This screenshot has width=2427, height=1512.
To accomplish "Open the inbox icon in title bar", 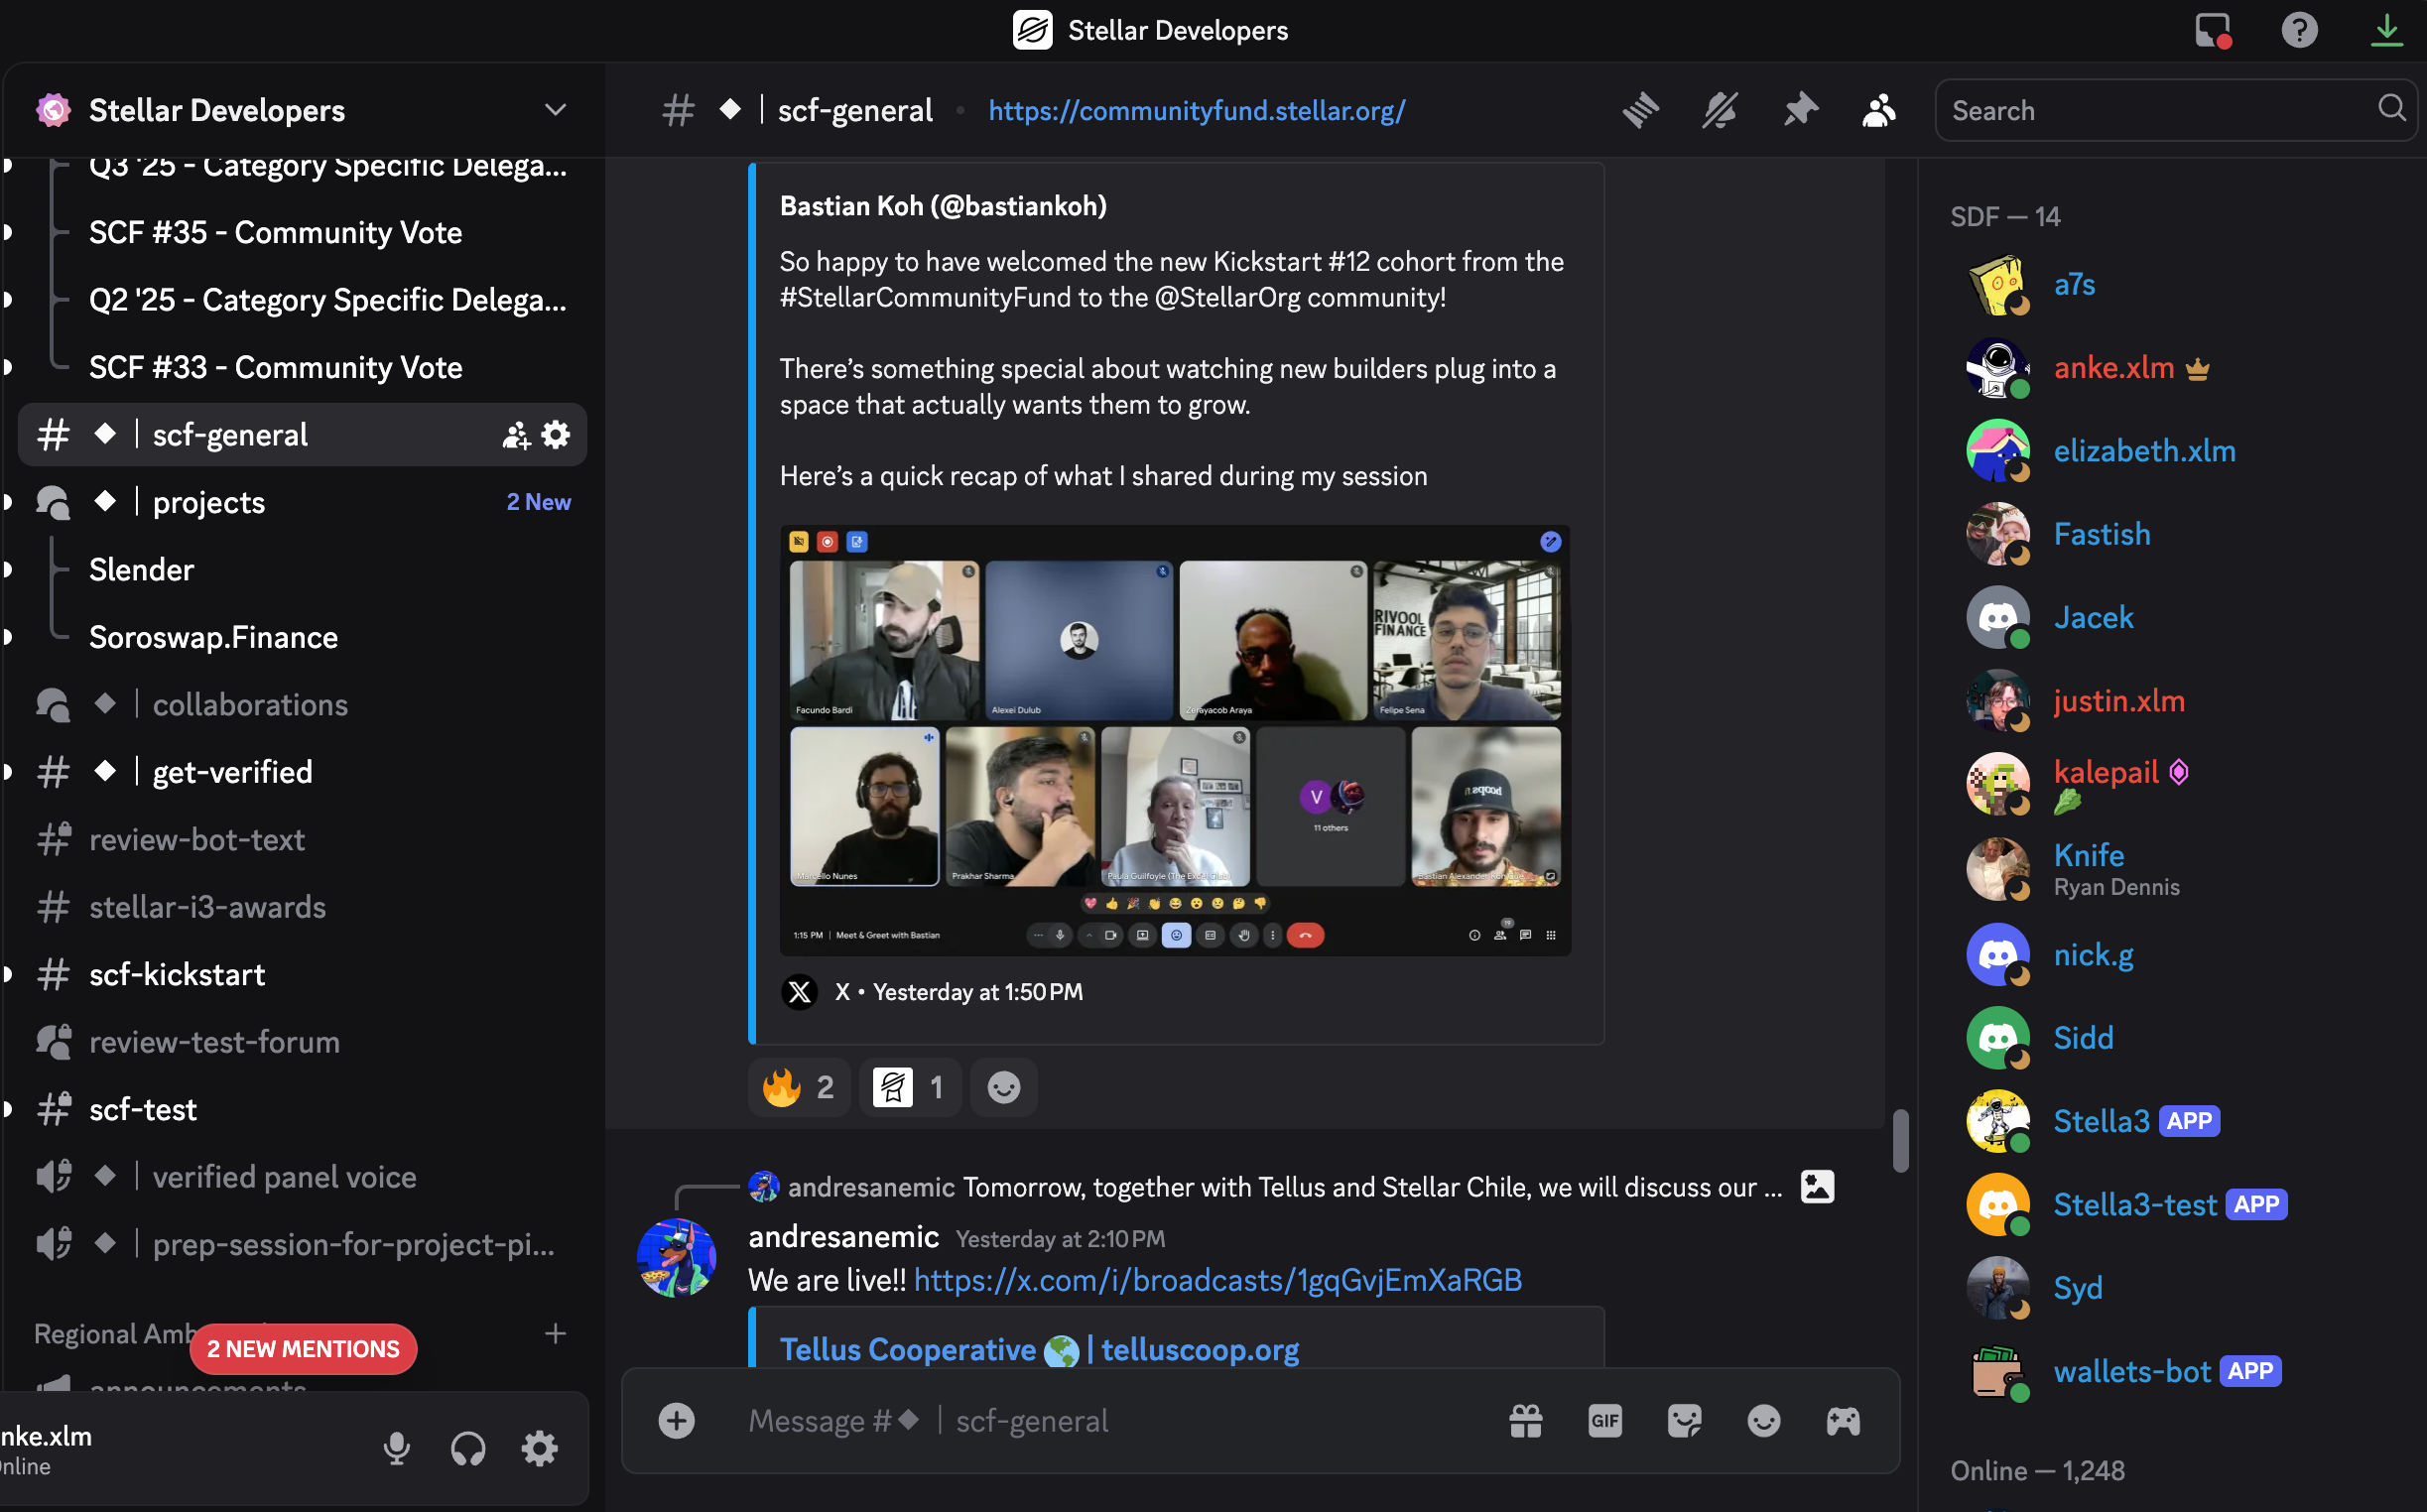I will pyautogui.click(x=2213, y=30).
